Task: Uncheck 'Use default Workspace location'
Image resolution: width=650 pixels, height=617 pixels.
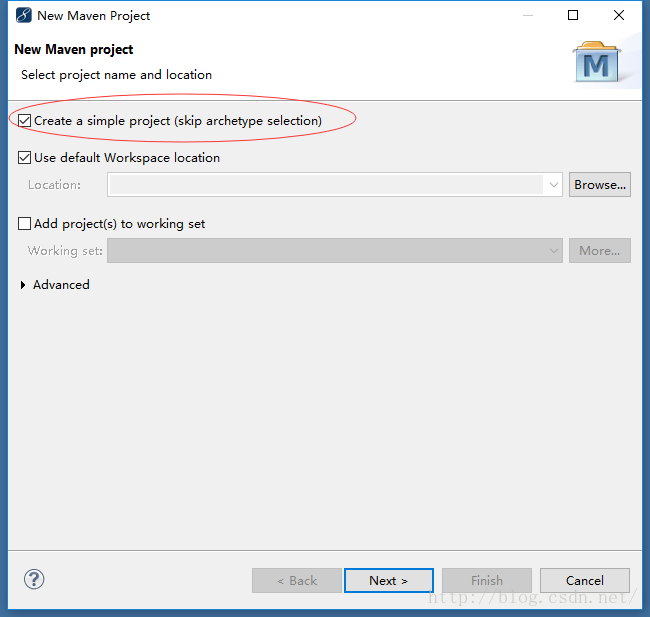Action: (25, 158)
